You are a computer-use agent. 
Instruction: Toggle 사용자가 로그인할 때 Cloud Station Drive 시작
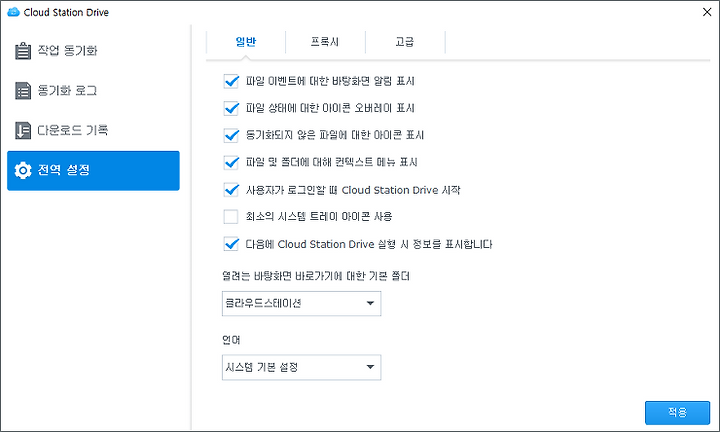(231, 190)
